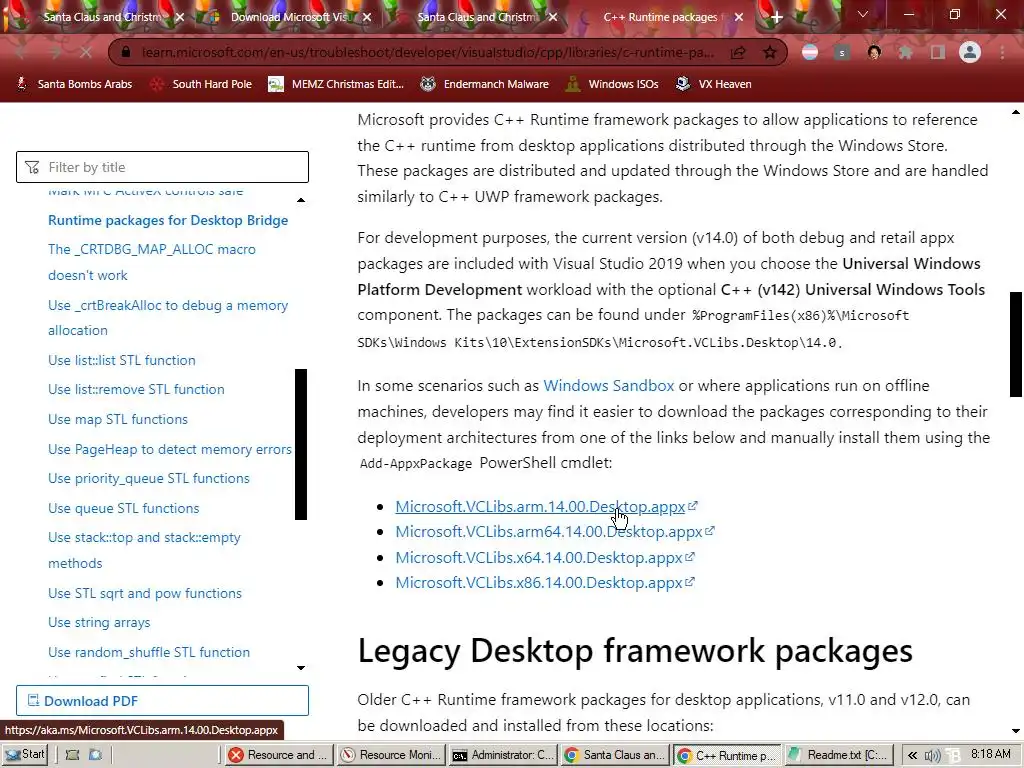Viewport: 1024px width, 768px height.
Task: Open the VX Heaven bookmark
Action: 714,84
